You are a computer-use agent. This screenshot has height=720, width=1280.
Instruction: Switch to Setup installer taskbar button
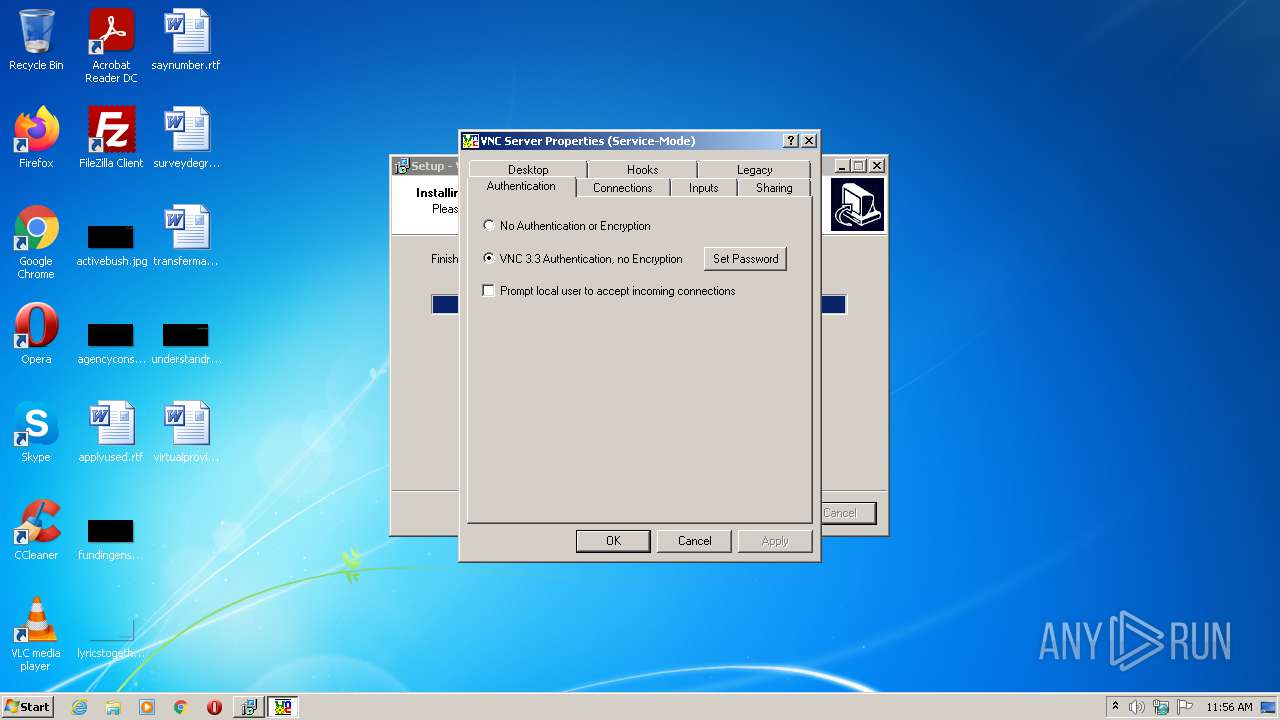248,707
